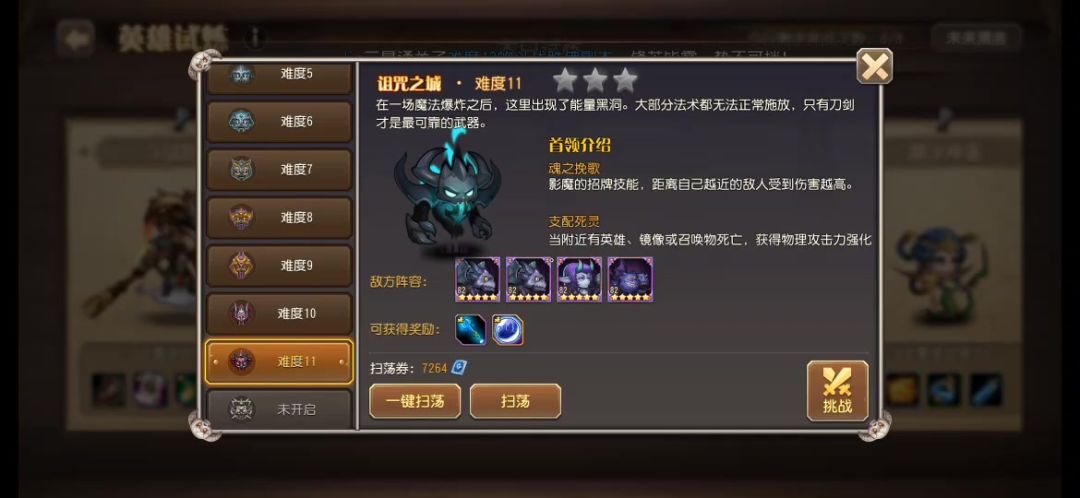Select 难度10 difficulty tab
The height and width of the screenshot is (498, 1080).
(x=279, y=314)
